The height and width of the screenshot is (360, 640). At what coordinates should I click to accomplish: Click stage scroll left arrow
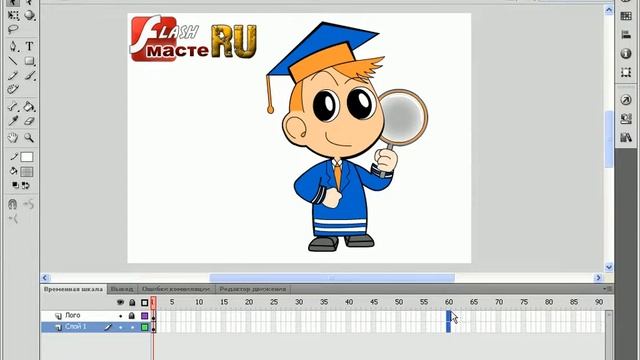(x=45, y=278)
